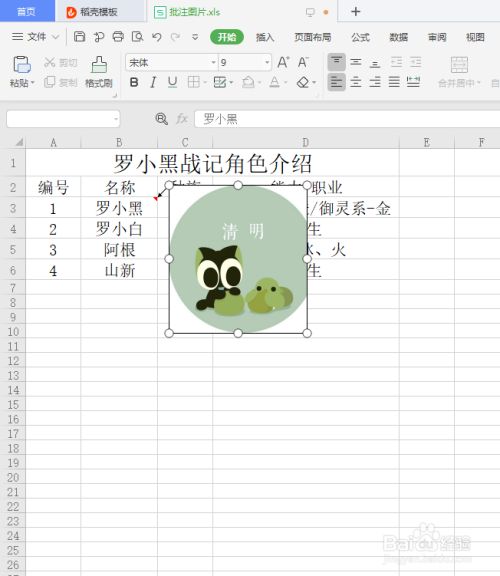This screenshot has height=576, width=500.
Task: Click the zoom magnifier icon beside fx
Action: click(x=161, y=119)
